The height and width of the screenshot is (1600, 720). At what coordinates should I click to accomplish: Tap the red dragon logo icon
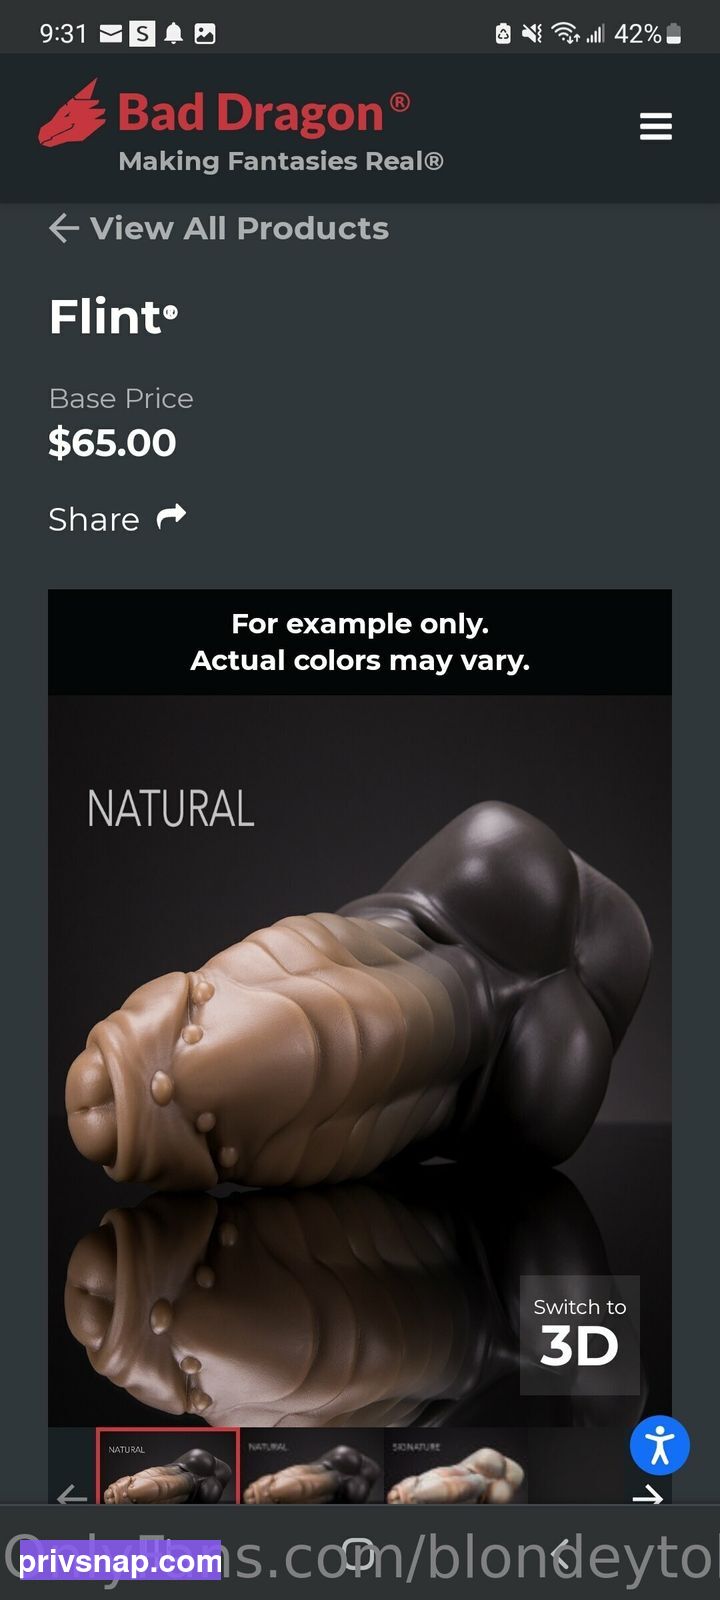coord(72,113)
